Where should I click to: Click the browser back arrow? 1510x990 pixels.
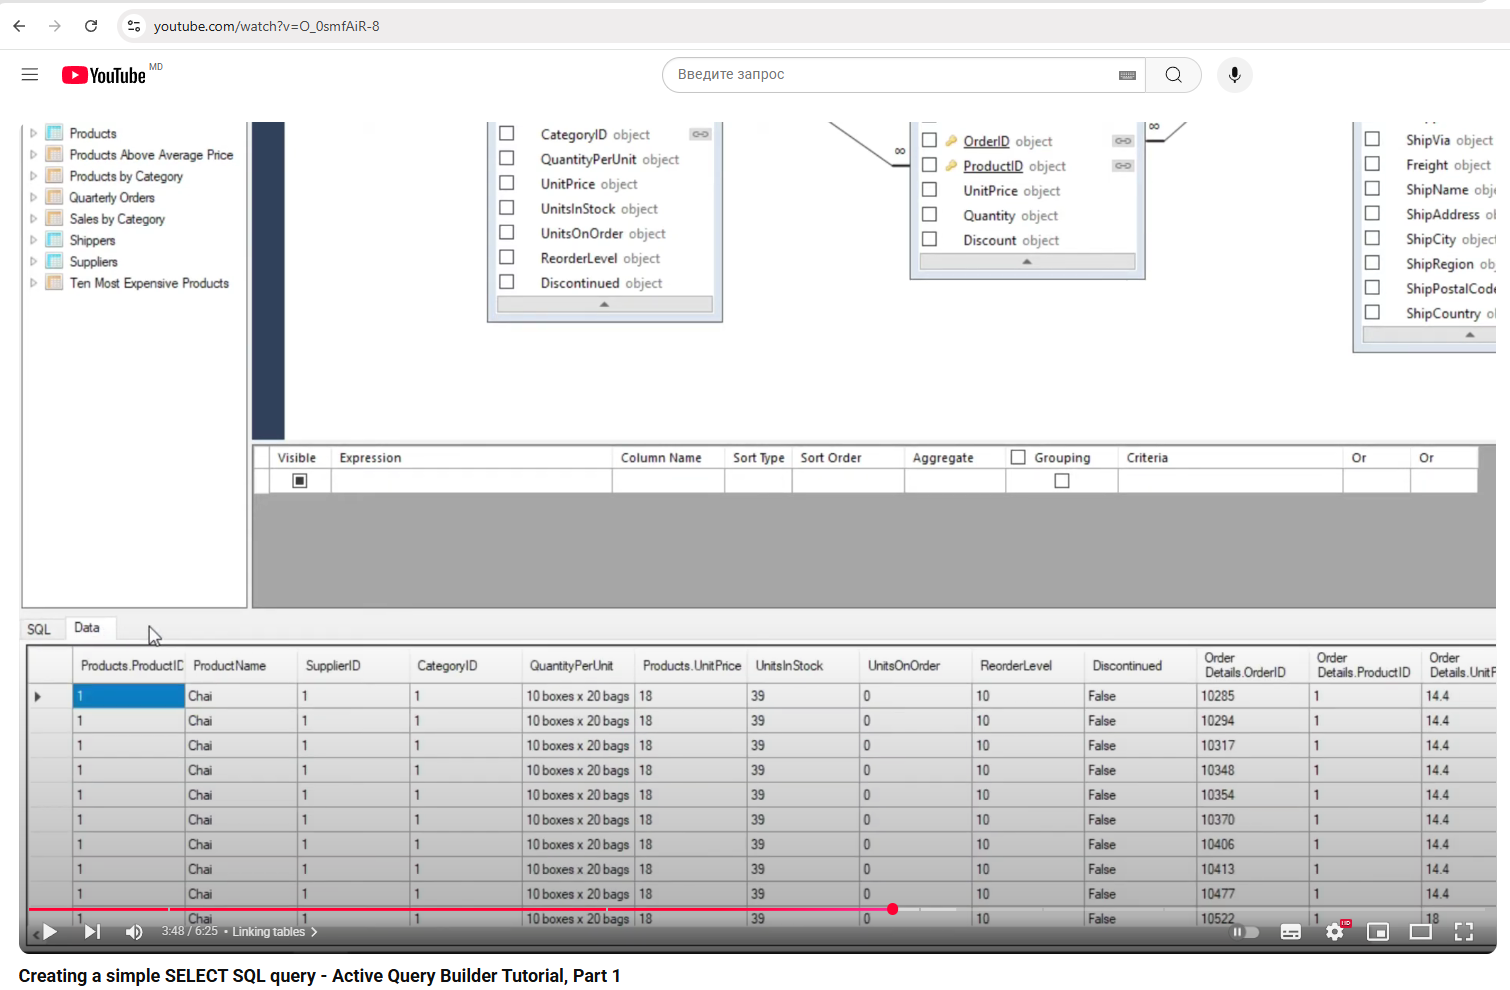pos(19,26)
